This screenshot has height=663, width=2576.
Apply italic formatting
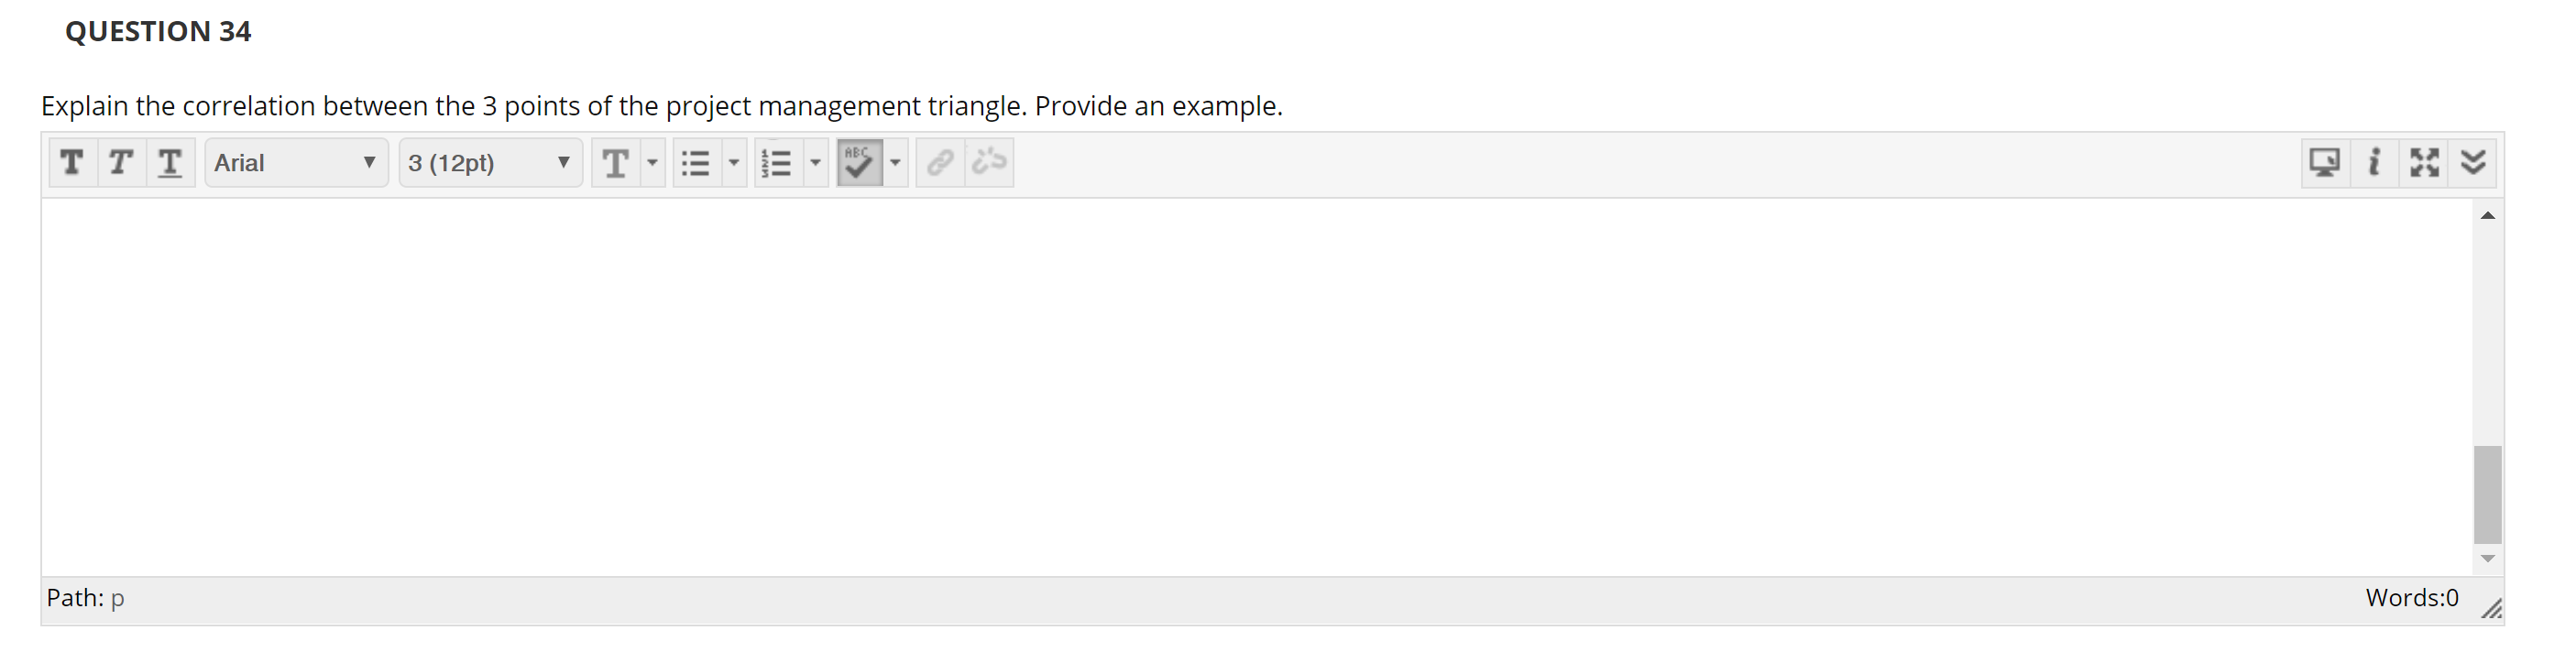pyautogui.click(x=120, y=162)
